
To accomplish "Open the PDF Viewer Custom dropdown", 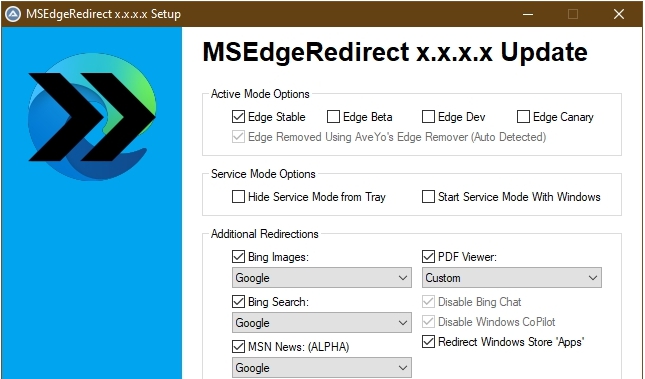I will [512, 278].
